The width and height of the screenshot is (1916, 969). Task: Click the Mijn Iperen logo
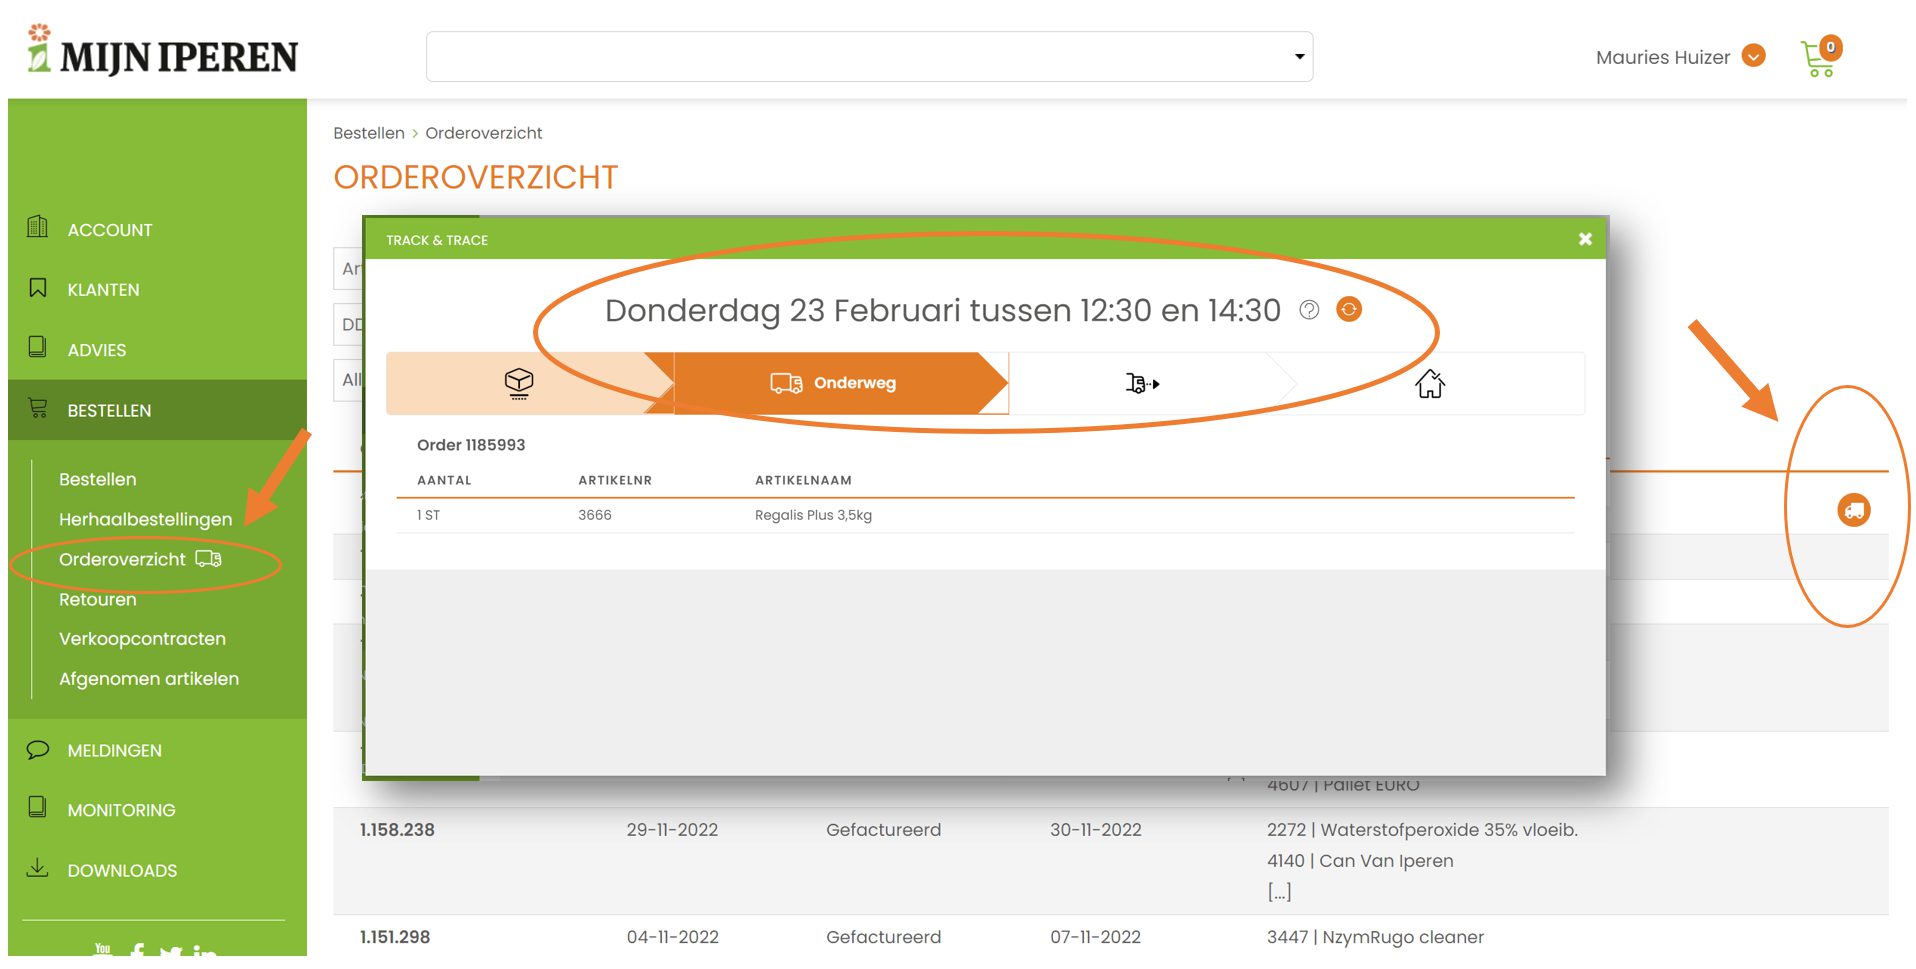162,52
